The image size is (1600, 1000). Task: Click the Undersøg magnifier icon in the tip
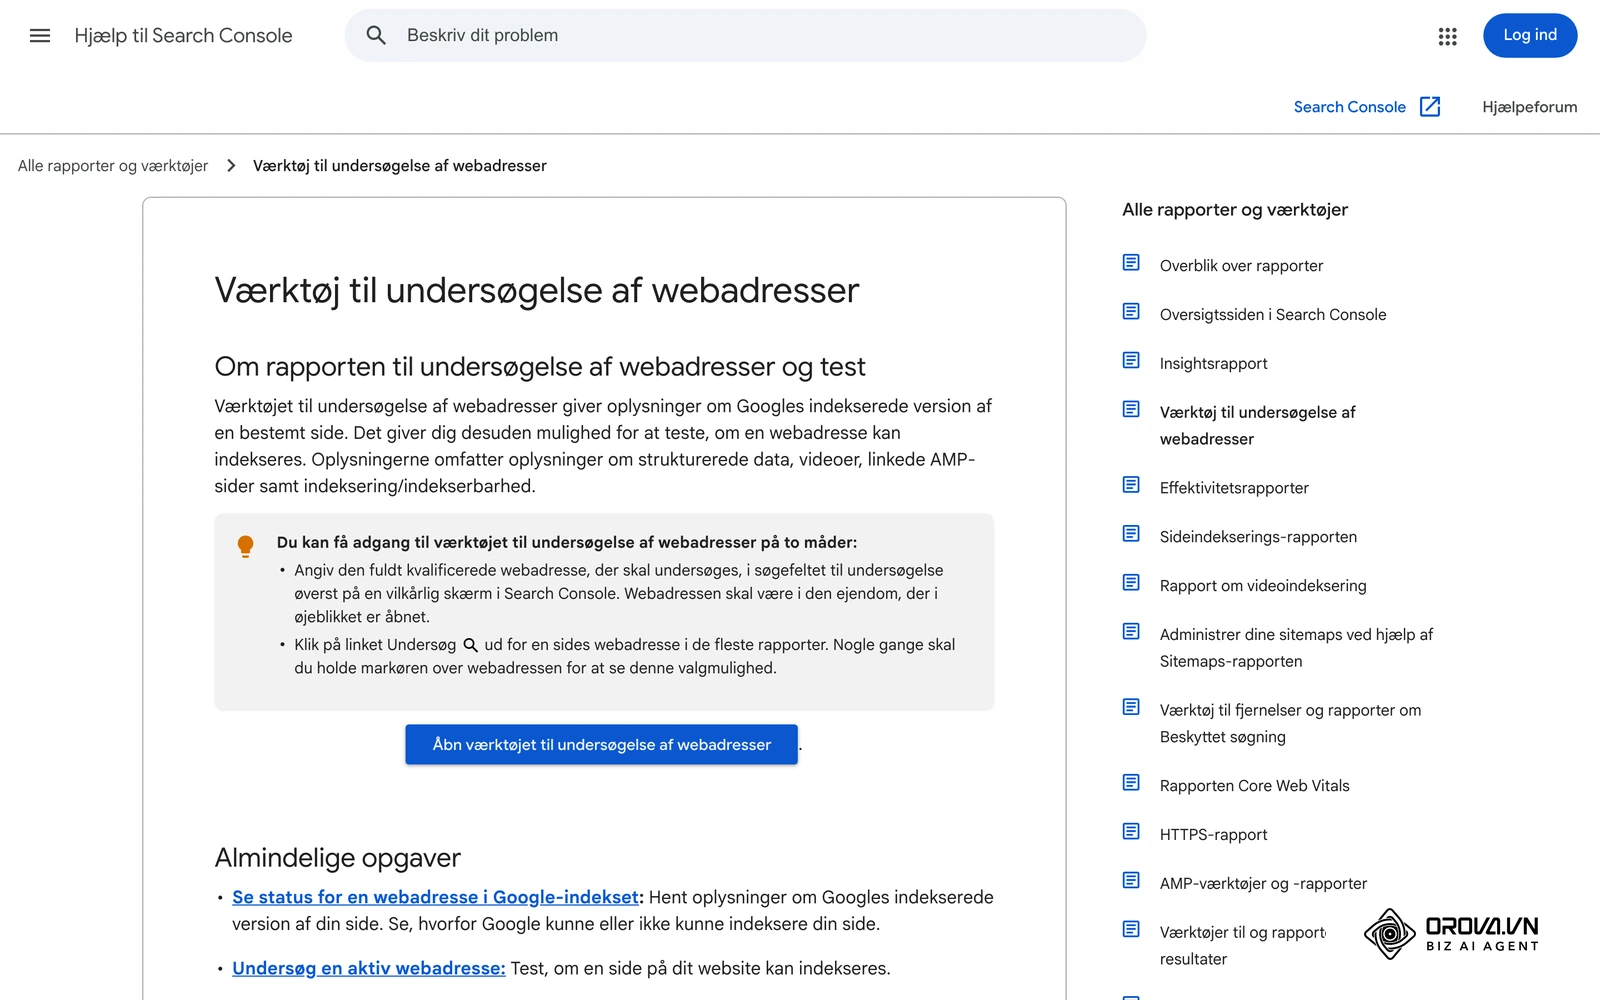click(470, 645)
